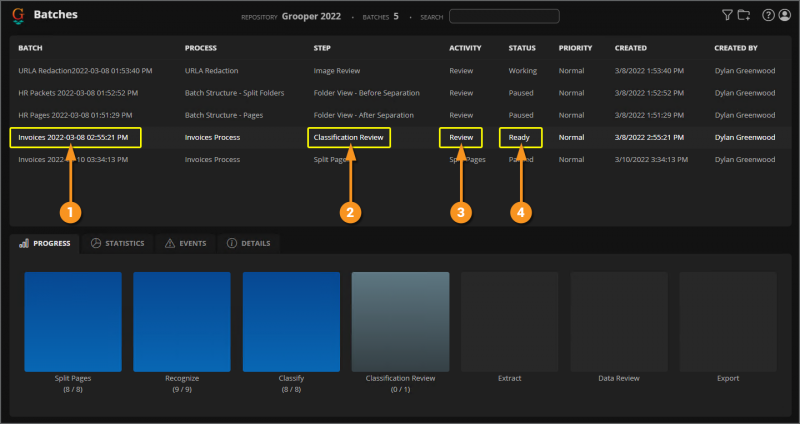
Task: Click the Recognize progress tile
Action: [x=181, y=320]
